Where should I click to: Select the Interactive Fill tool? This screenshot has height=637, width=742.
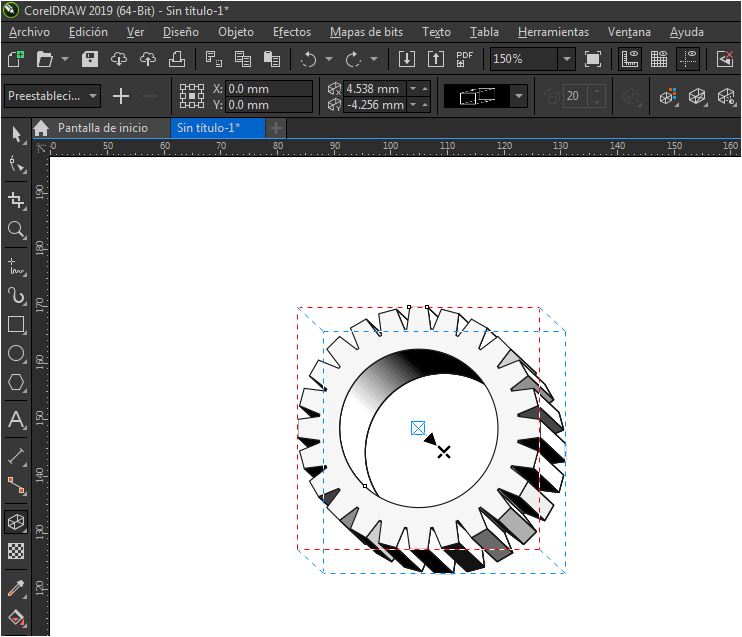[x=17, y=618]
